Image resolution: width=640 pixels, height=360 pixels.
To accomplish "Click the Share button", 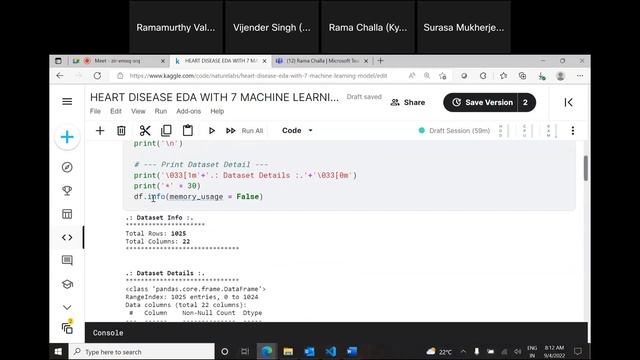I will (x=408, y=102).
